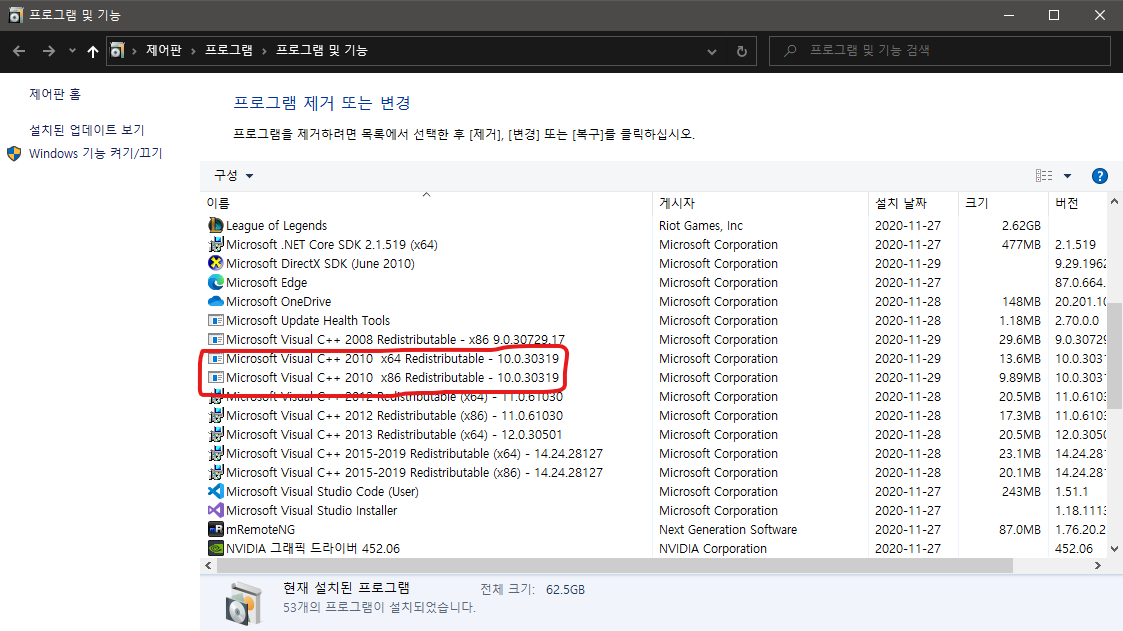Click the Visual C++ 2015-2019 (x64) icon
Image resolution: width=1123 pixels, height=631 pixels.
(216, 453)
